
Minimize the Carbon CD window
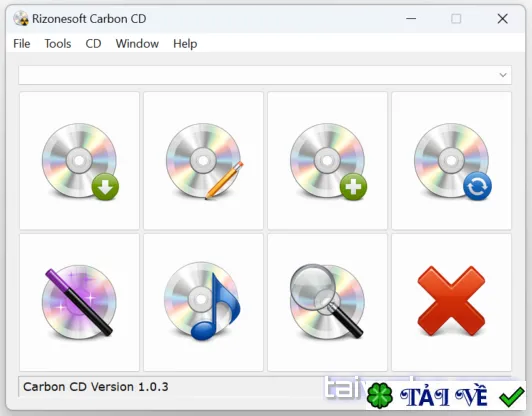[x=411, y=18]
